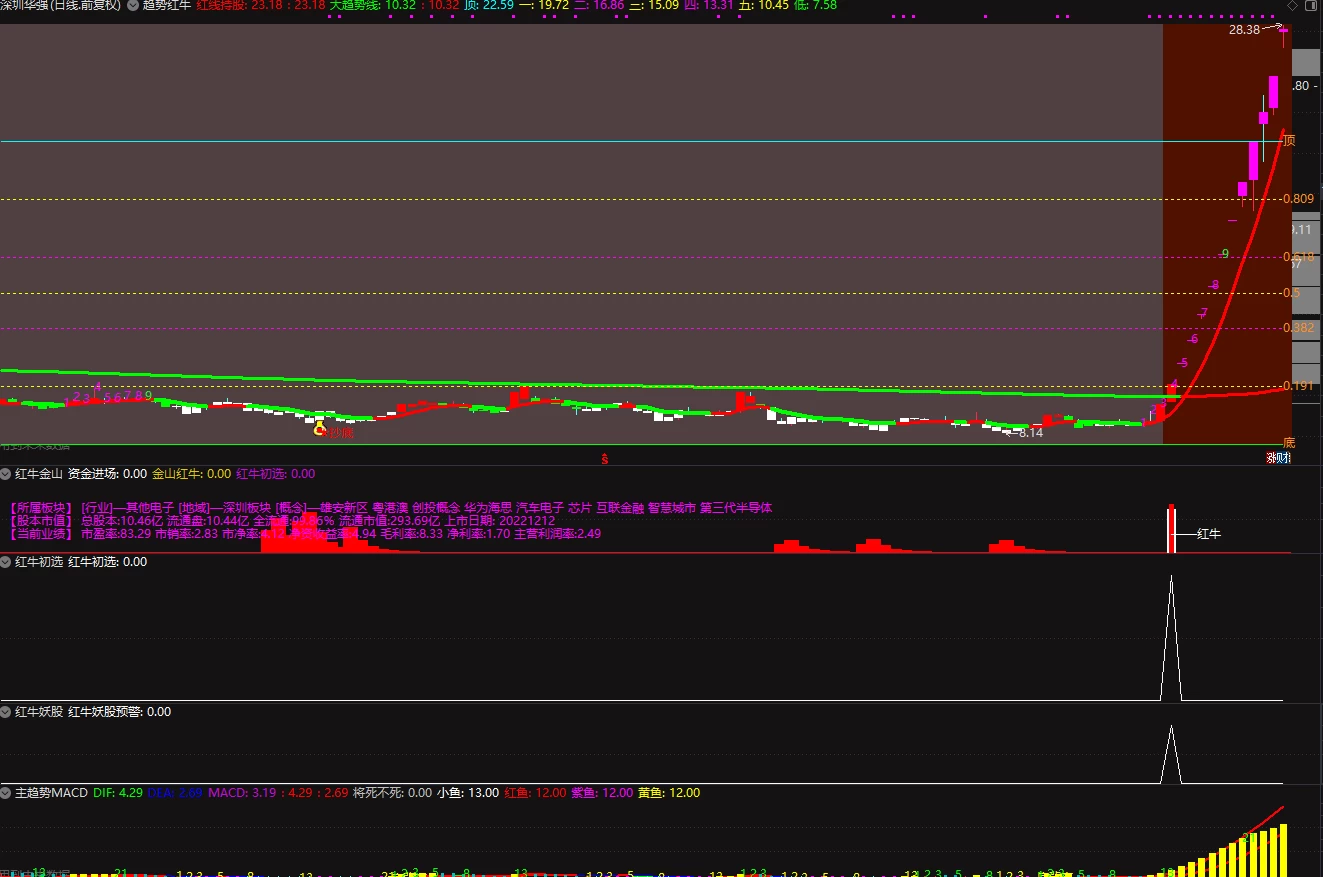Click the 顶: 22.59 value
The image size is (1323, 877).
489,5
